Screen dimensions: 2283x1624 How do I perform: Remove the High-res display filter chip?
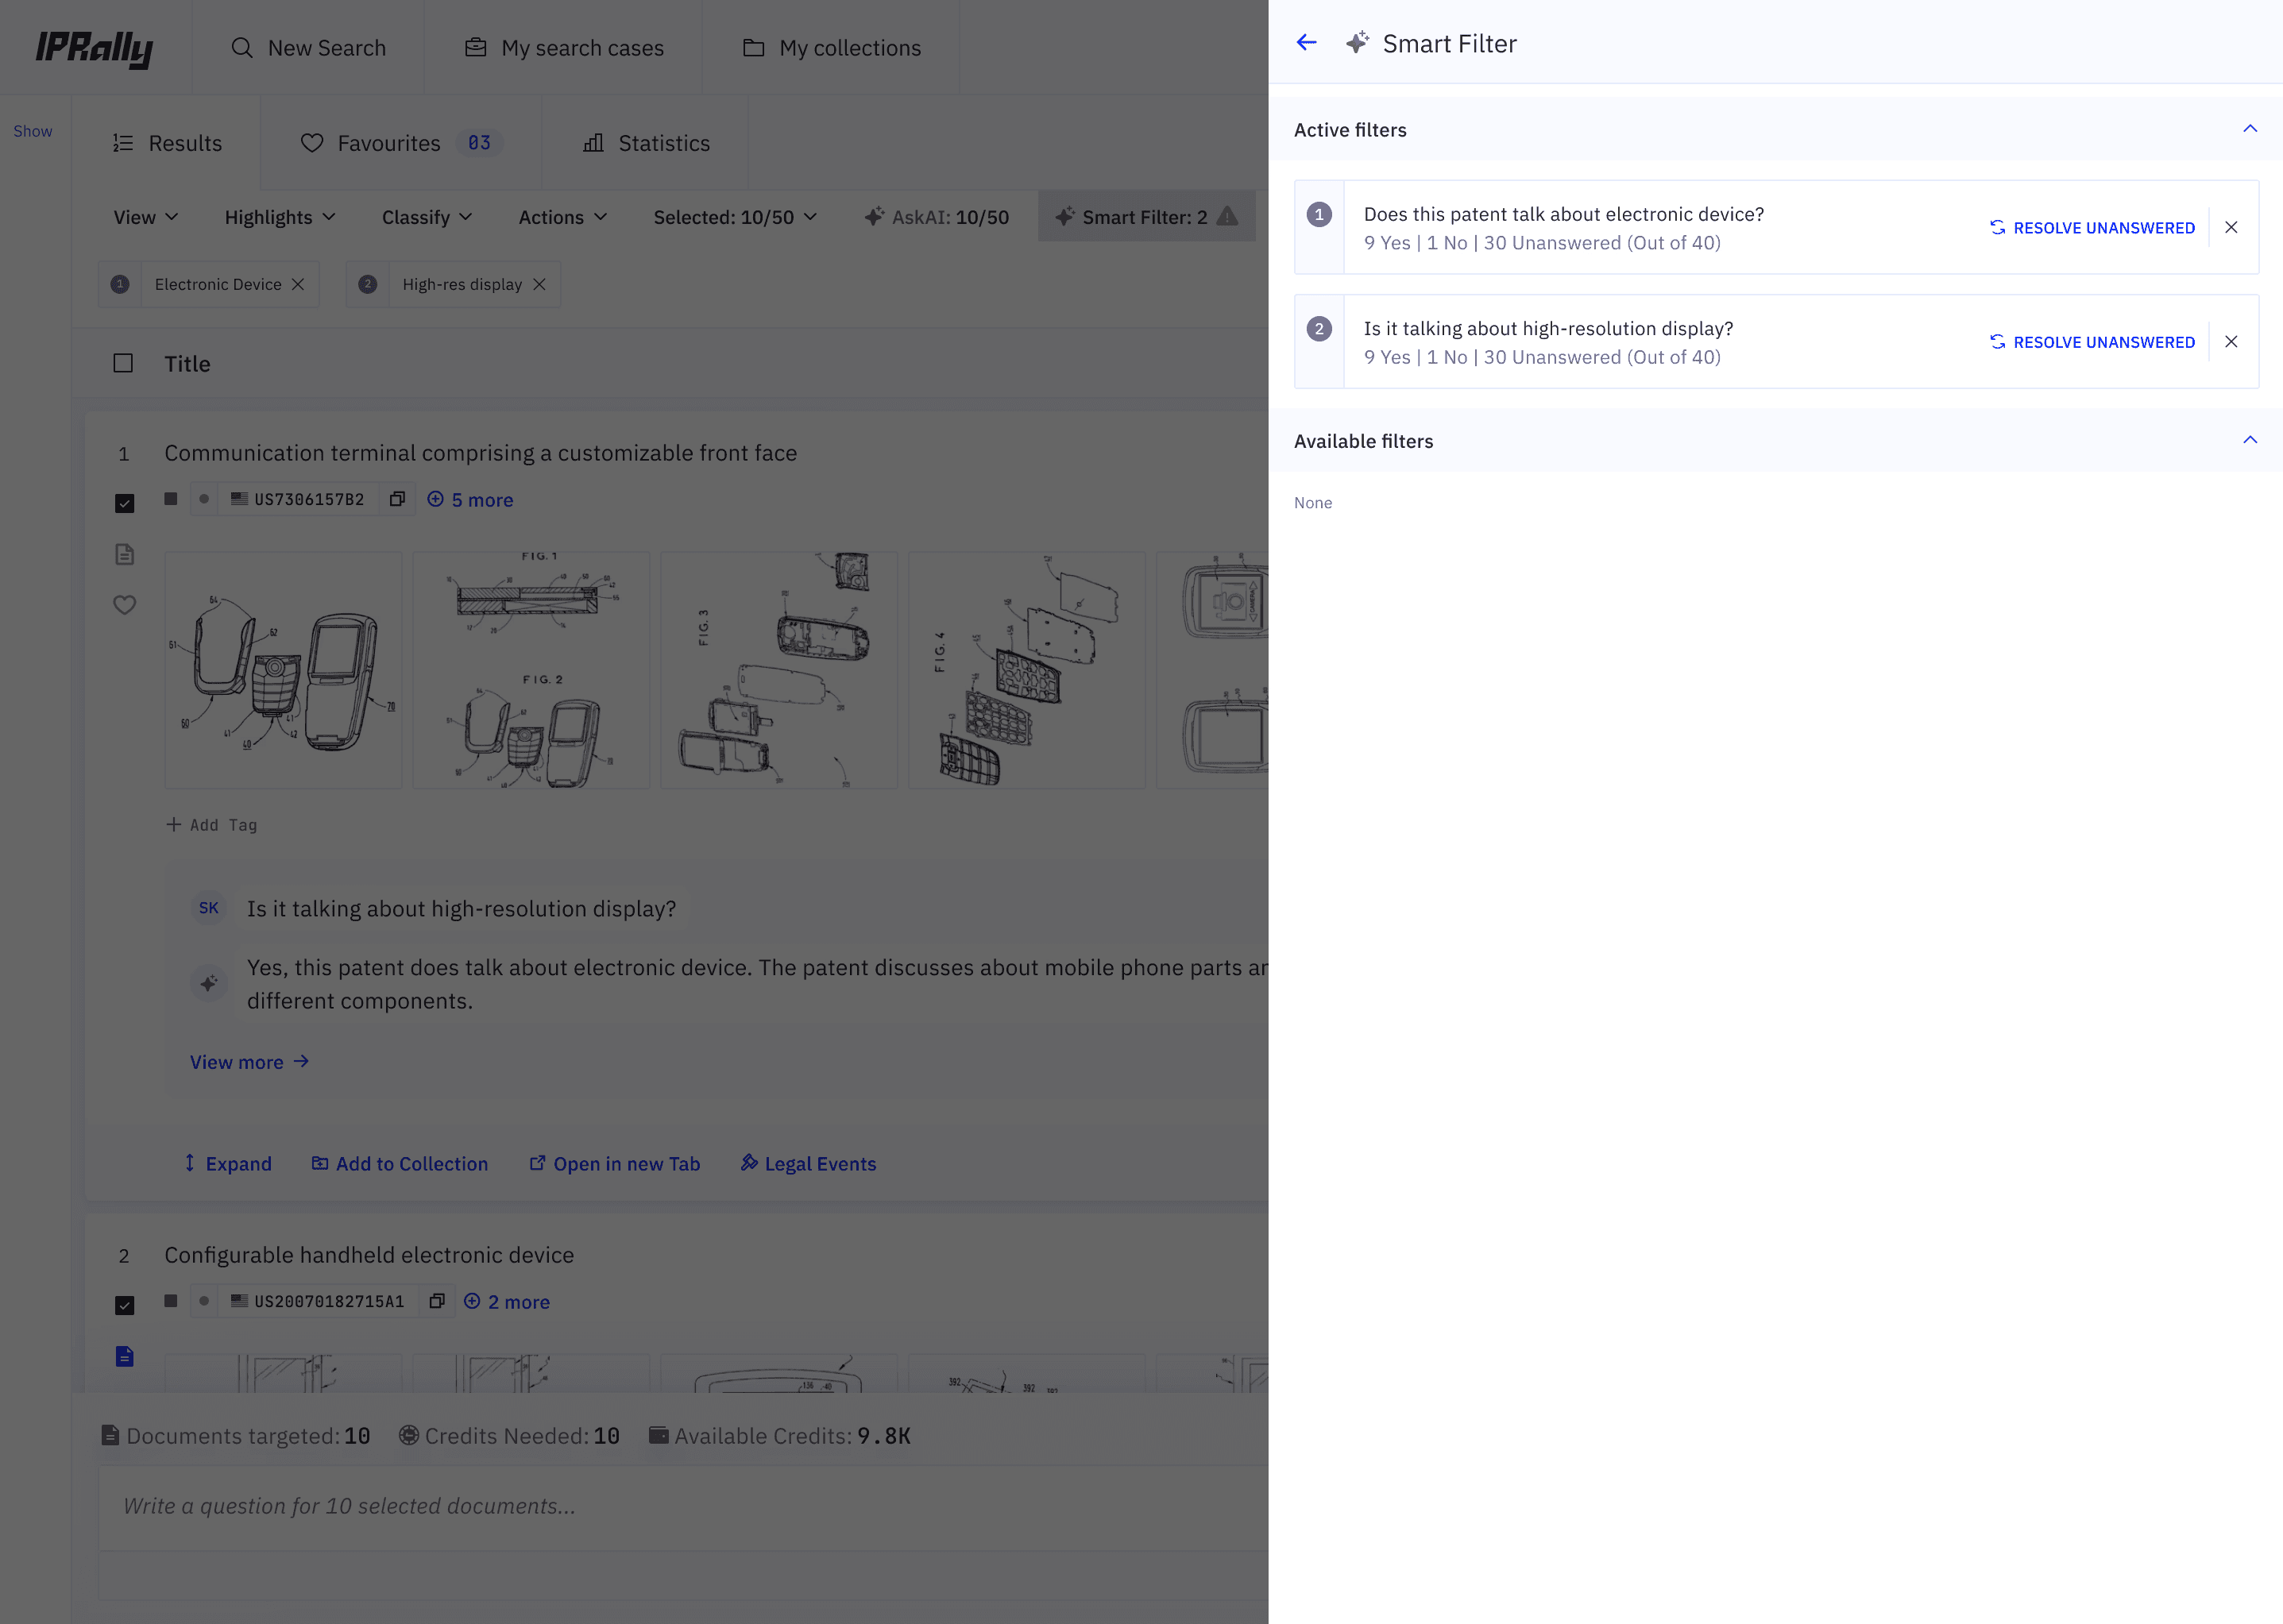click(539, 285)
